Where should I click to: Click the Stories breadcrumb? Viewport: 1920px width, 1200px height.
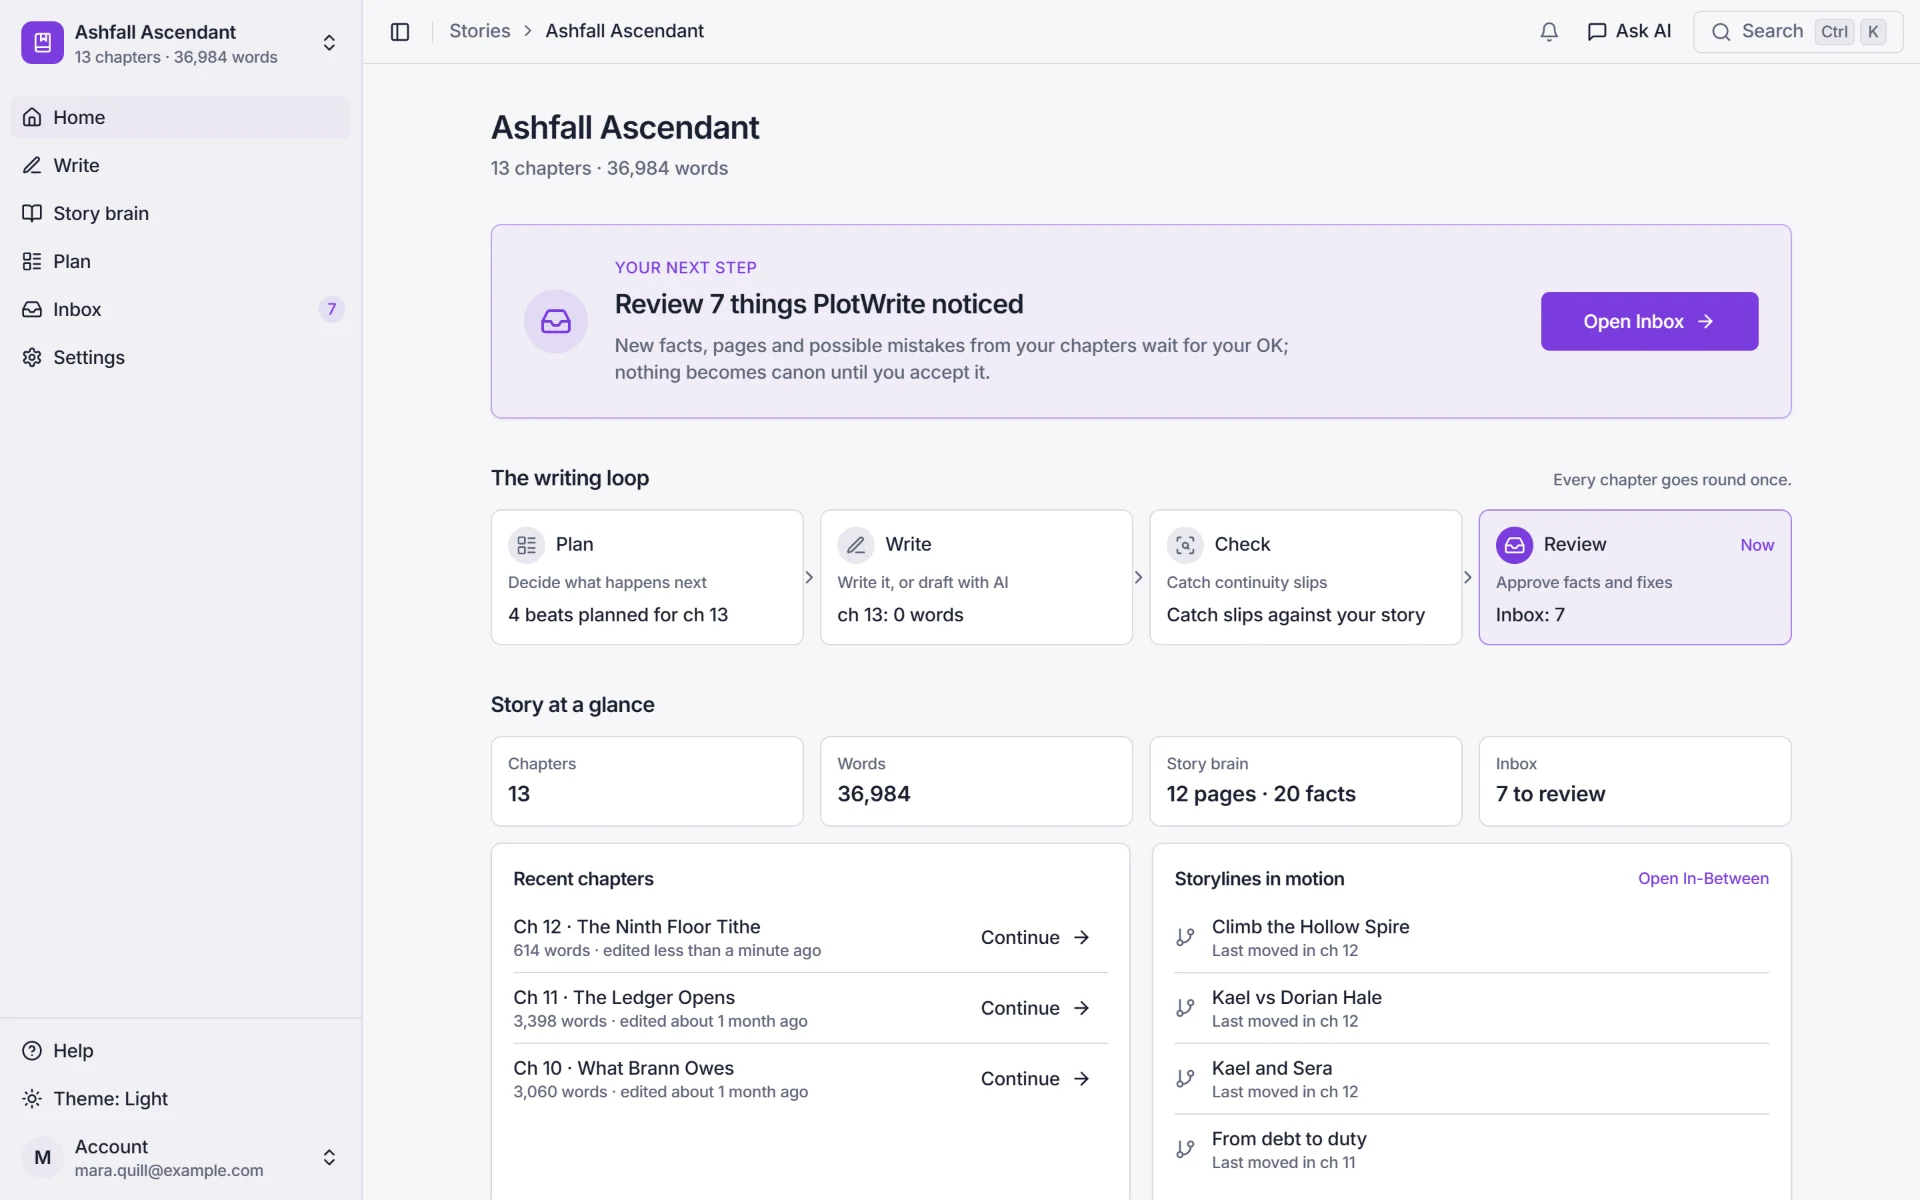480,31
